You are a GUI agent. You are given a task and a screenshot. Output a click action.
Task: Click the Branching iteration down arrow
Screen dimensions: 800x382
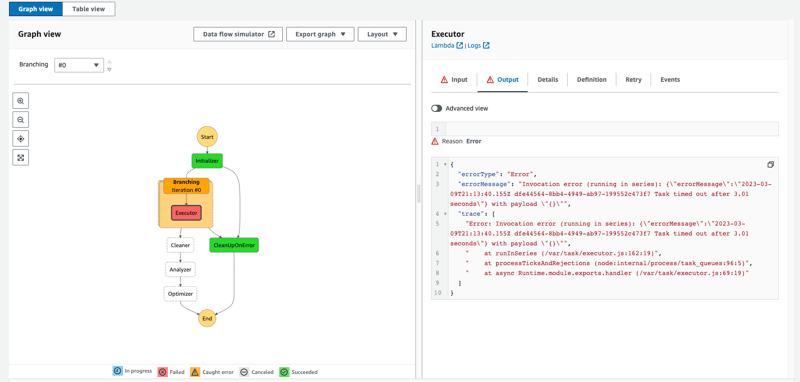109,69
